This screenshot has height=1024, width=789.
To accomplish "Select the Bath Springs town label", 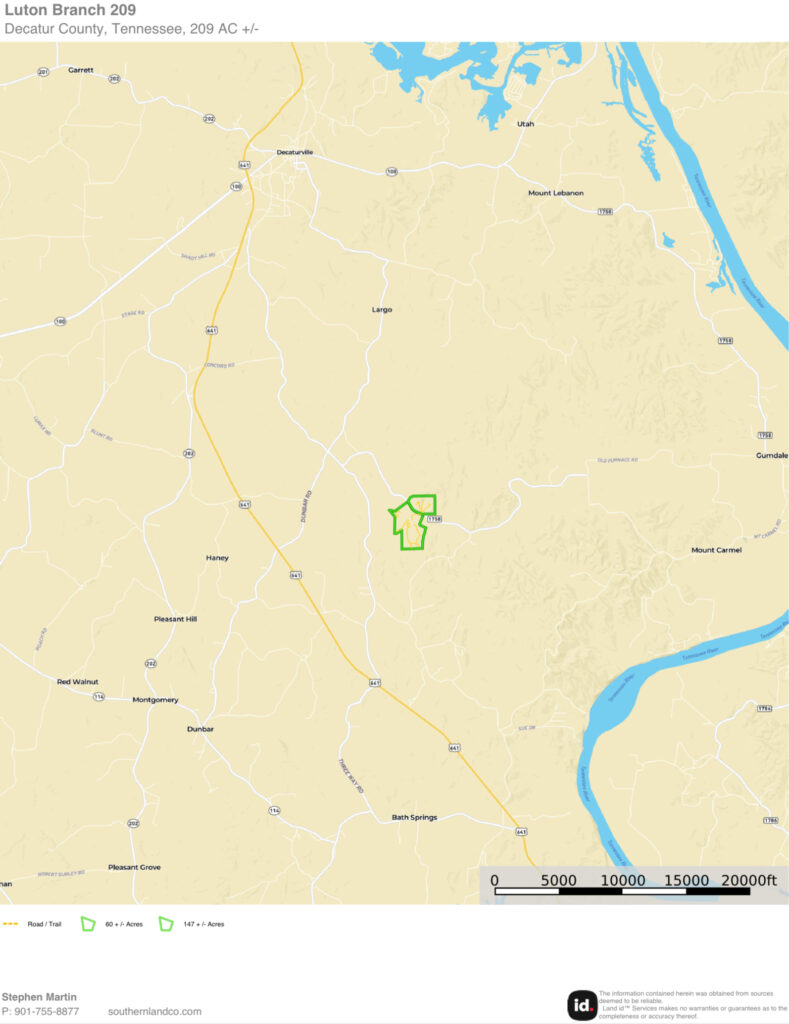I will [x=414, y=817].
